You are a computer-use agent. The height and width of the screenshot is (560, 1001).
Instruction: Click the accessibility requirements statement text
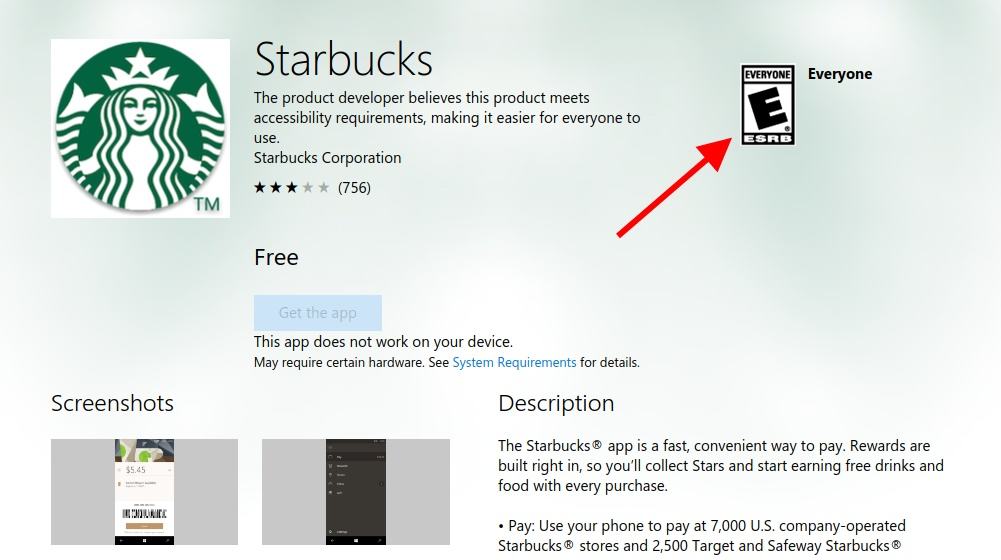click(447, 117)
